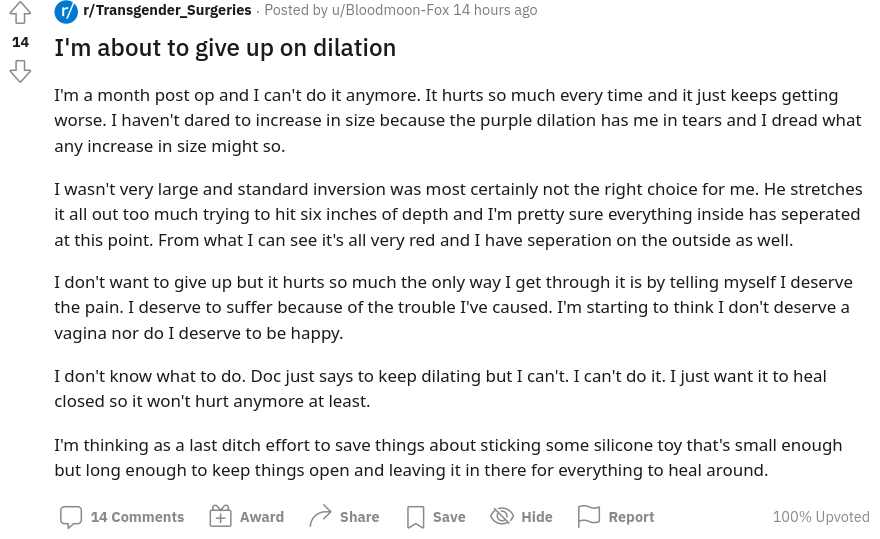Select the 'Save' text label
The width and height of the screenshot is (880, 539).
[449, 517]
